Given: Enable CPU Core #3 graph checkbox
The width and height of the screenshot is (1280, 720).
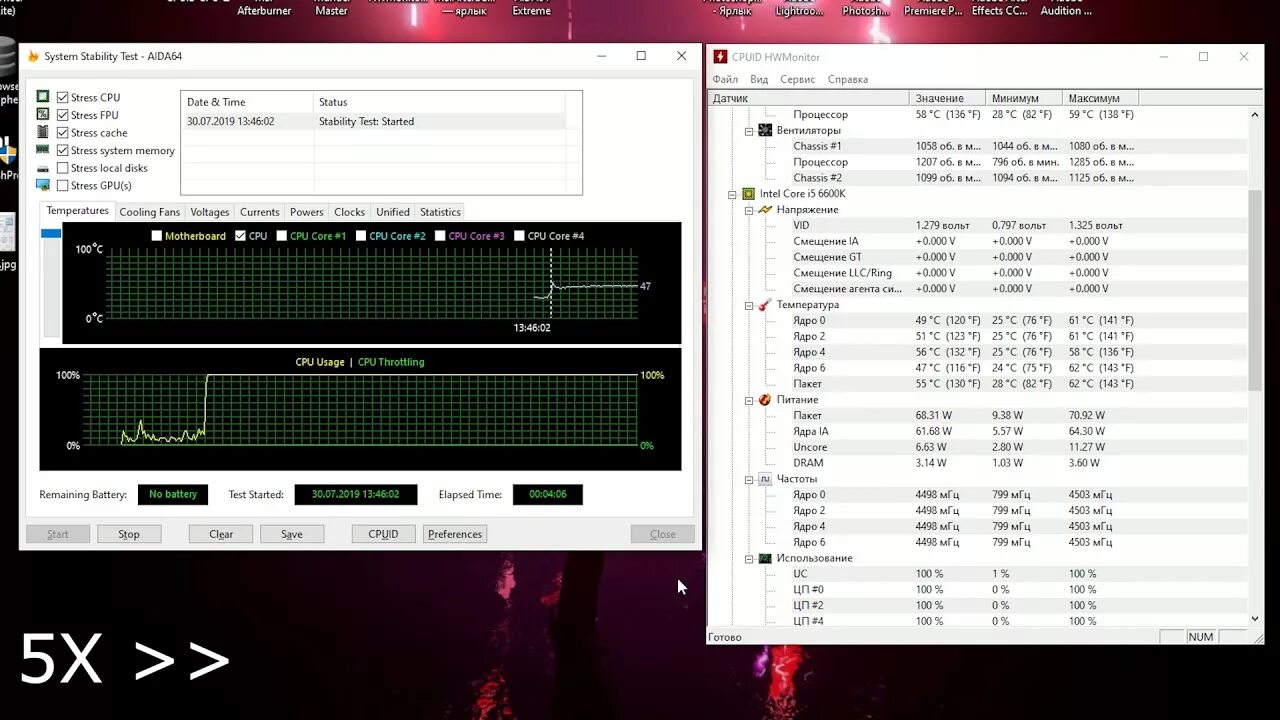Looking at the screenshot, I should [440, 236].
